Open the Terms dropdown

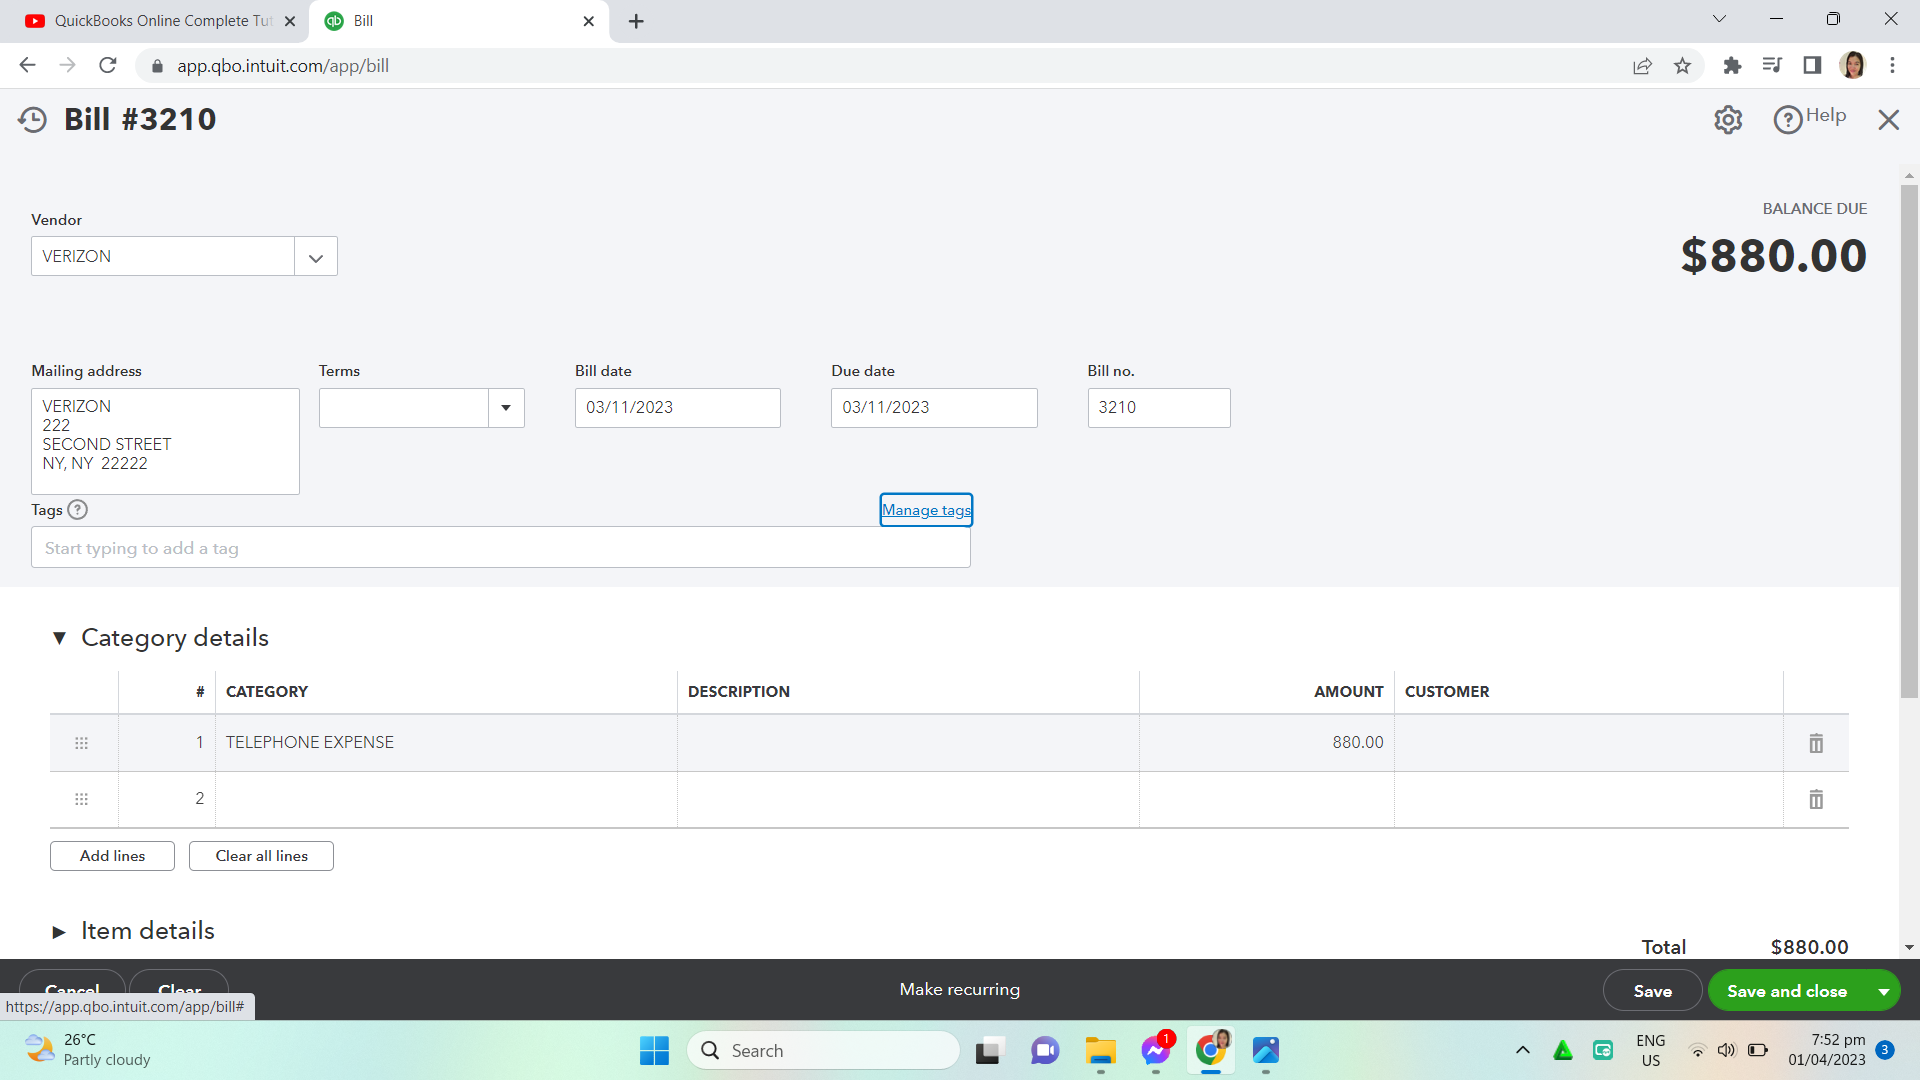[506, 408]
